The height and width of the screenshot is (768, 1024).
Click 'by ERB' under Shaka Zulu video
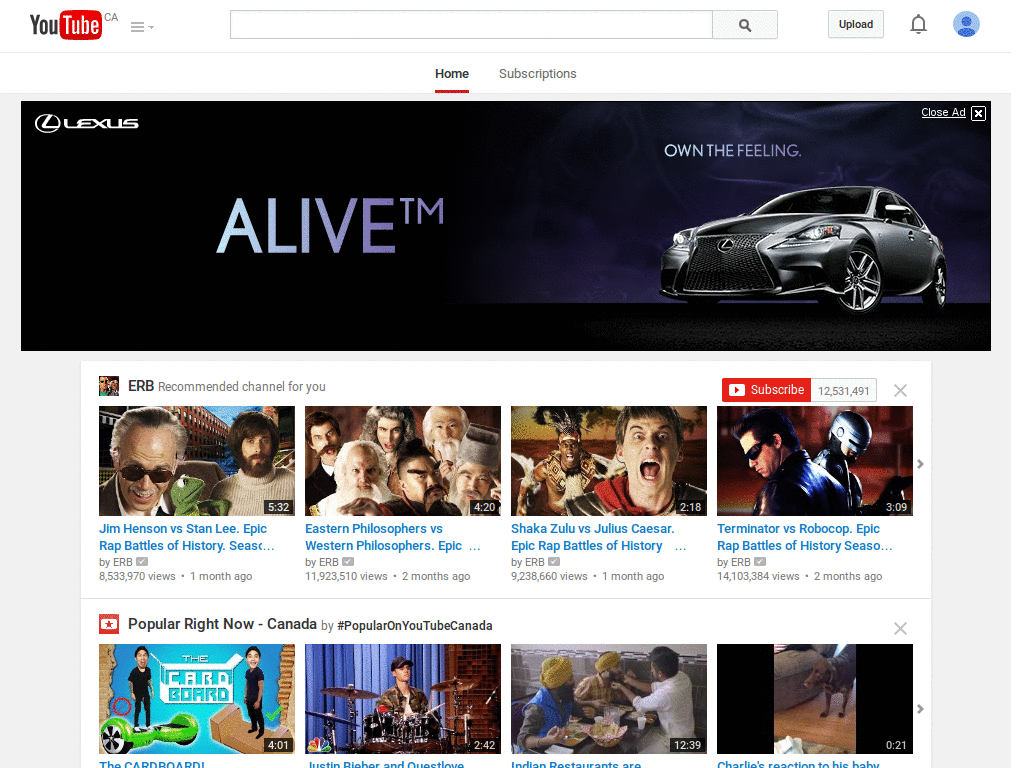click(528, 562)
